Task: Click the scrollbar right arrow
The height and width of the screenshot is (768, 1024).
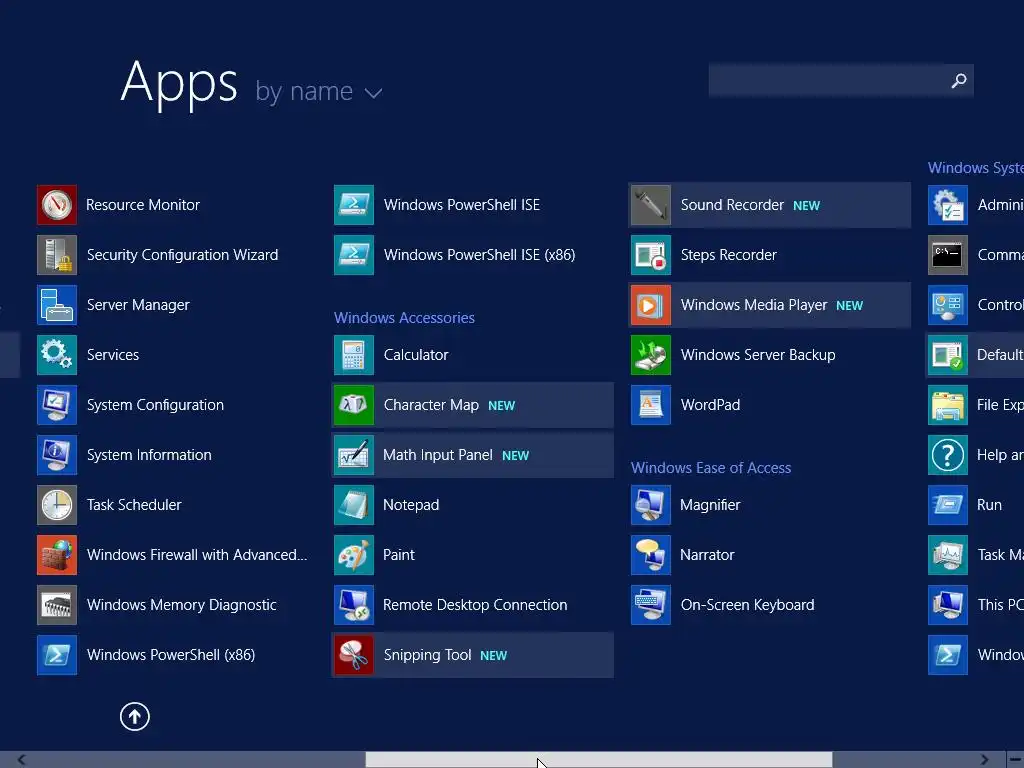Action: (984, 760)
